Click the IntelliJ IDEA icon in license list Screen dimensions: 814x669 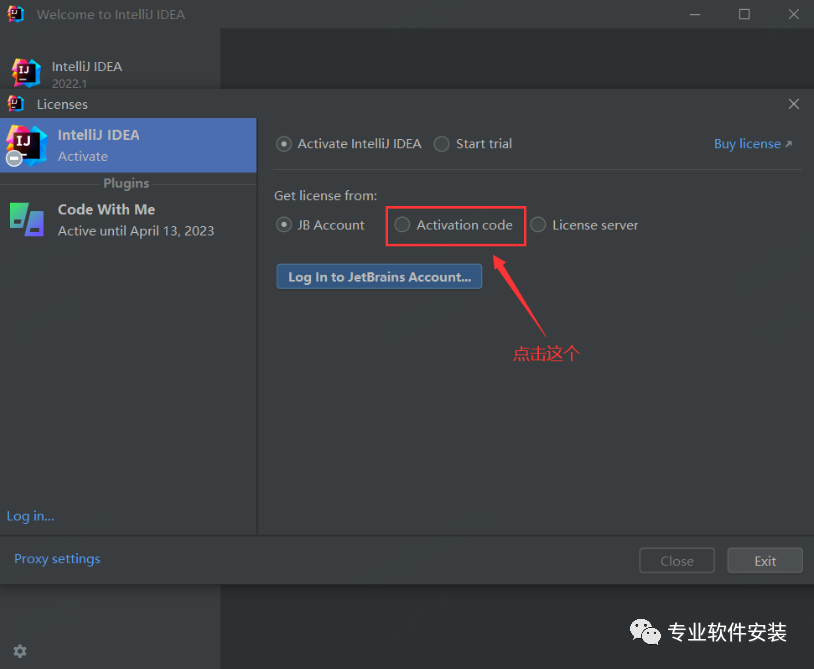tap(26, 145)
